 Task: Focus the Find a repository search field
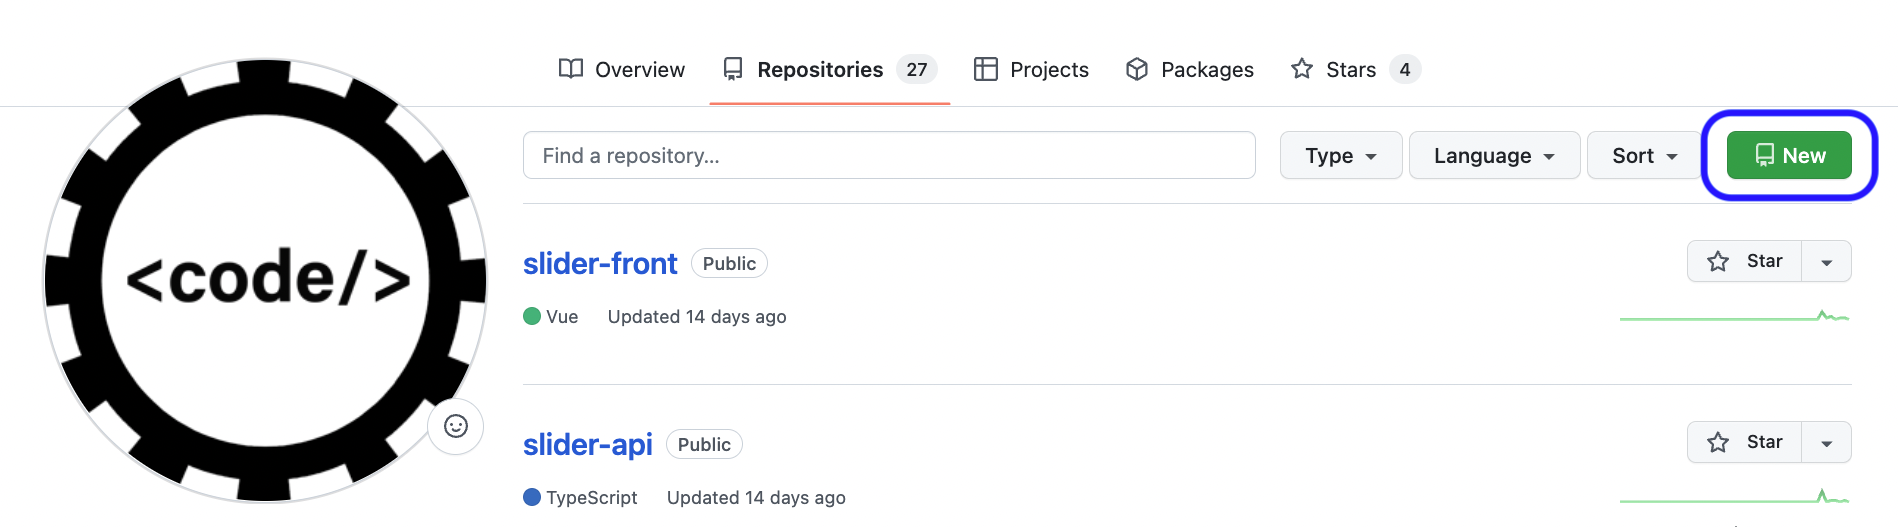point(889,156)
